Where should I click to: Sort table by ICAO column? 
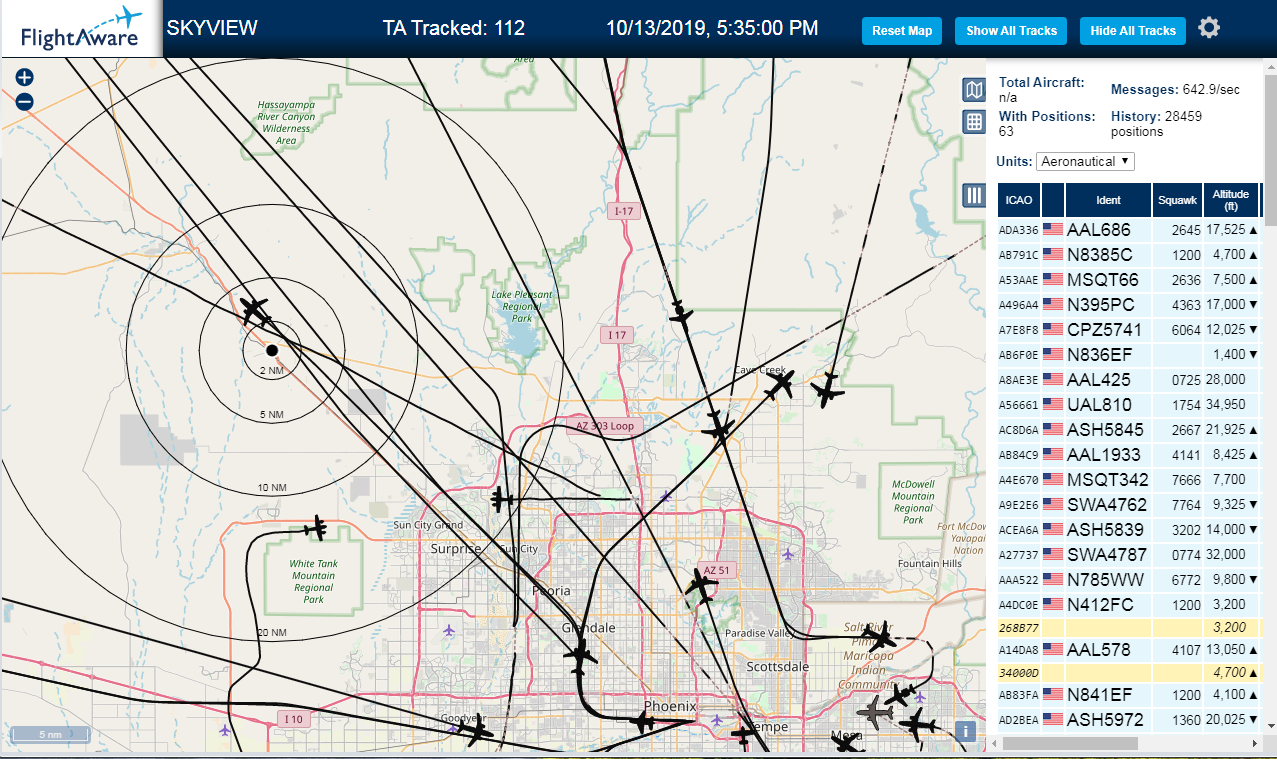[1018, 200]
